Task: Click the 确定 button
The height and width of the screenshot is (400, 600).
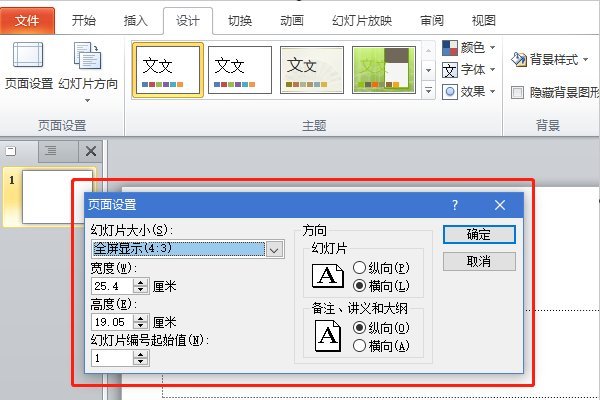Action: [x=479, y=234]
